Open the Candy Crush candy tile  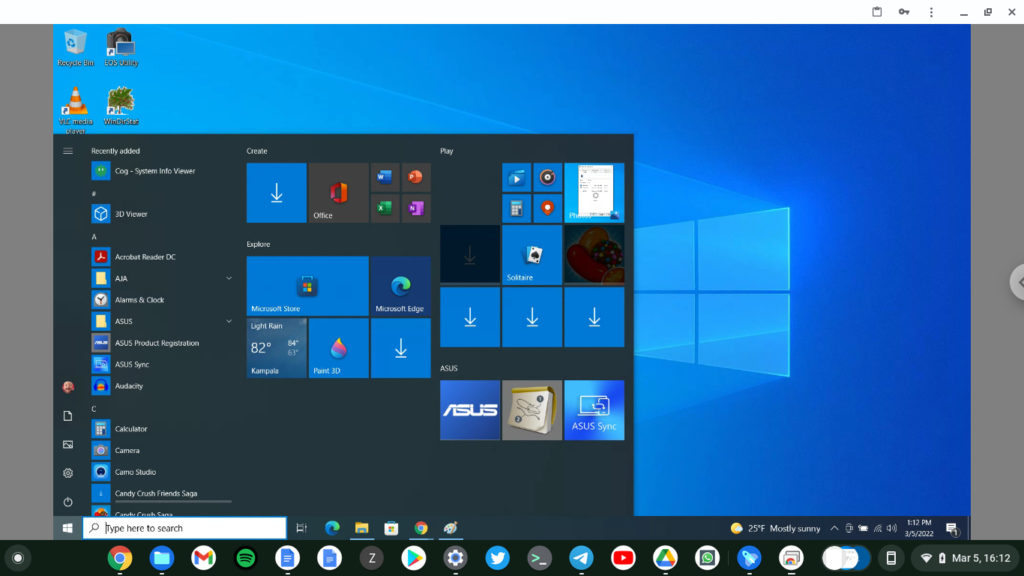594,255
